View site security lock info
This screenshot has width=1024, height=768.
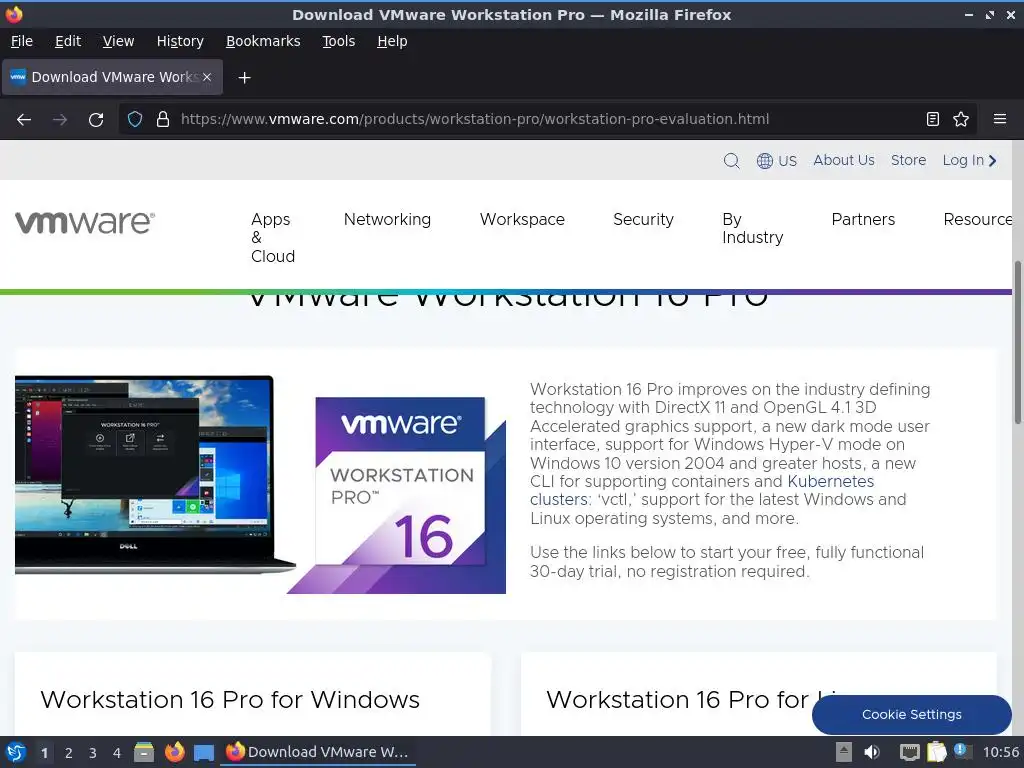(x=163, y=119)
